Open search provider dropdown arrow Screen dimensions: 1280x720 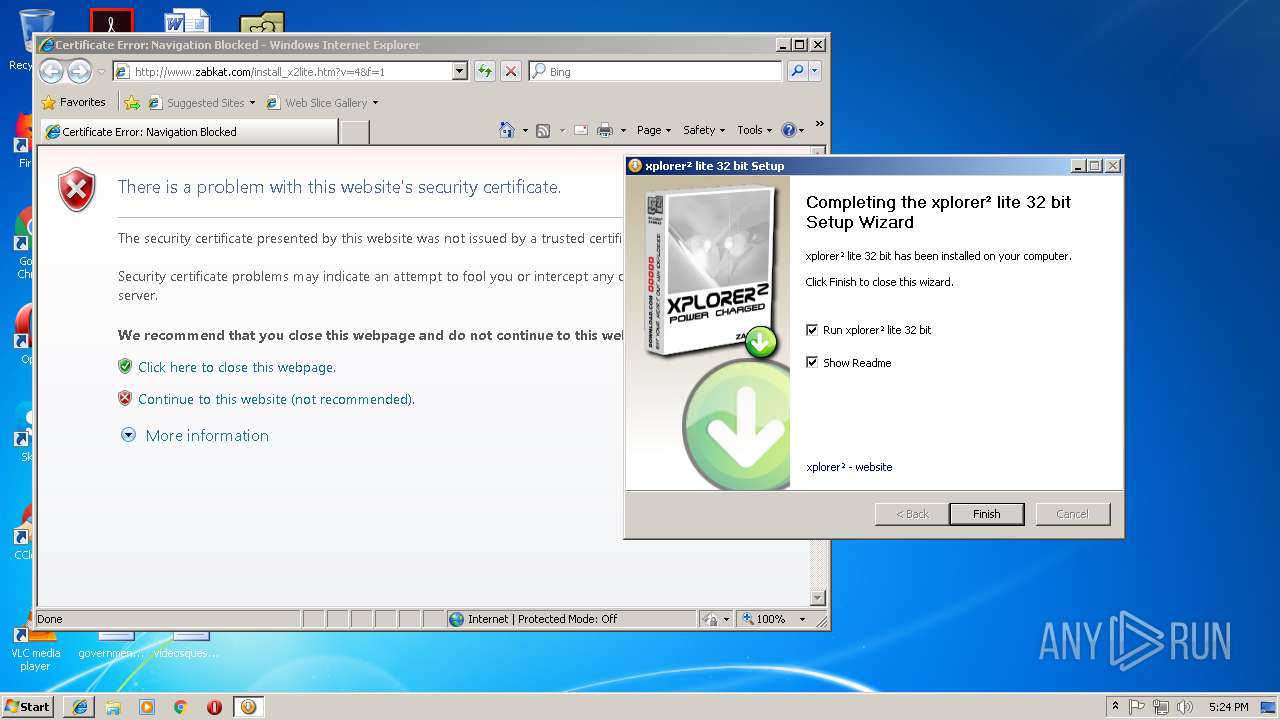815,71
